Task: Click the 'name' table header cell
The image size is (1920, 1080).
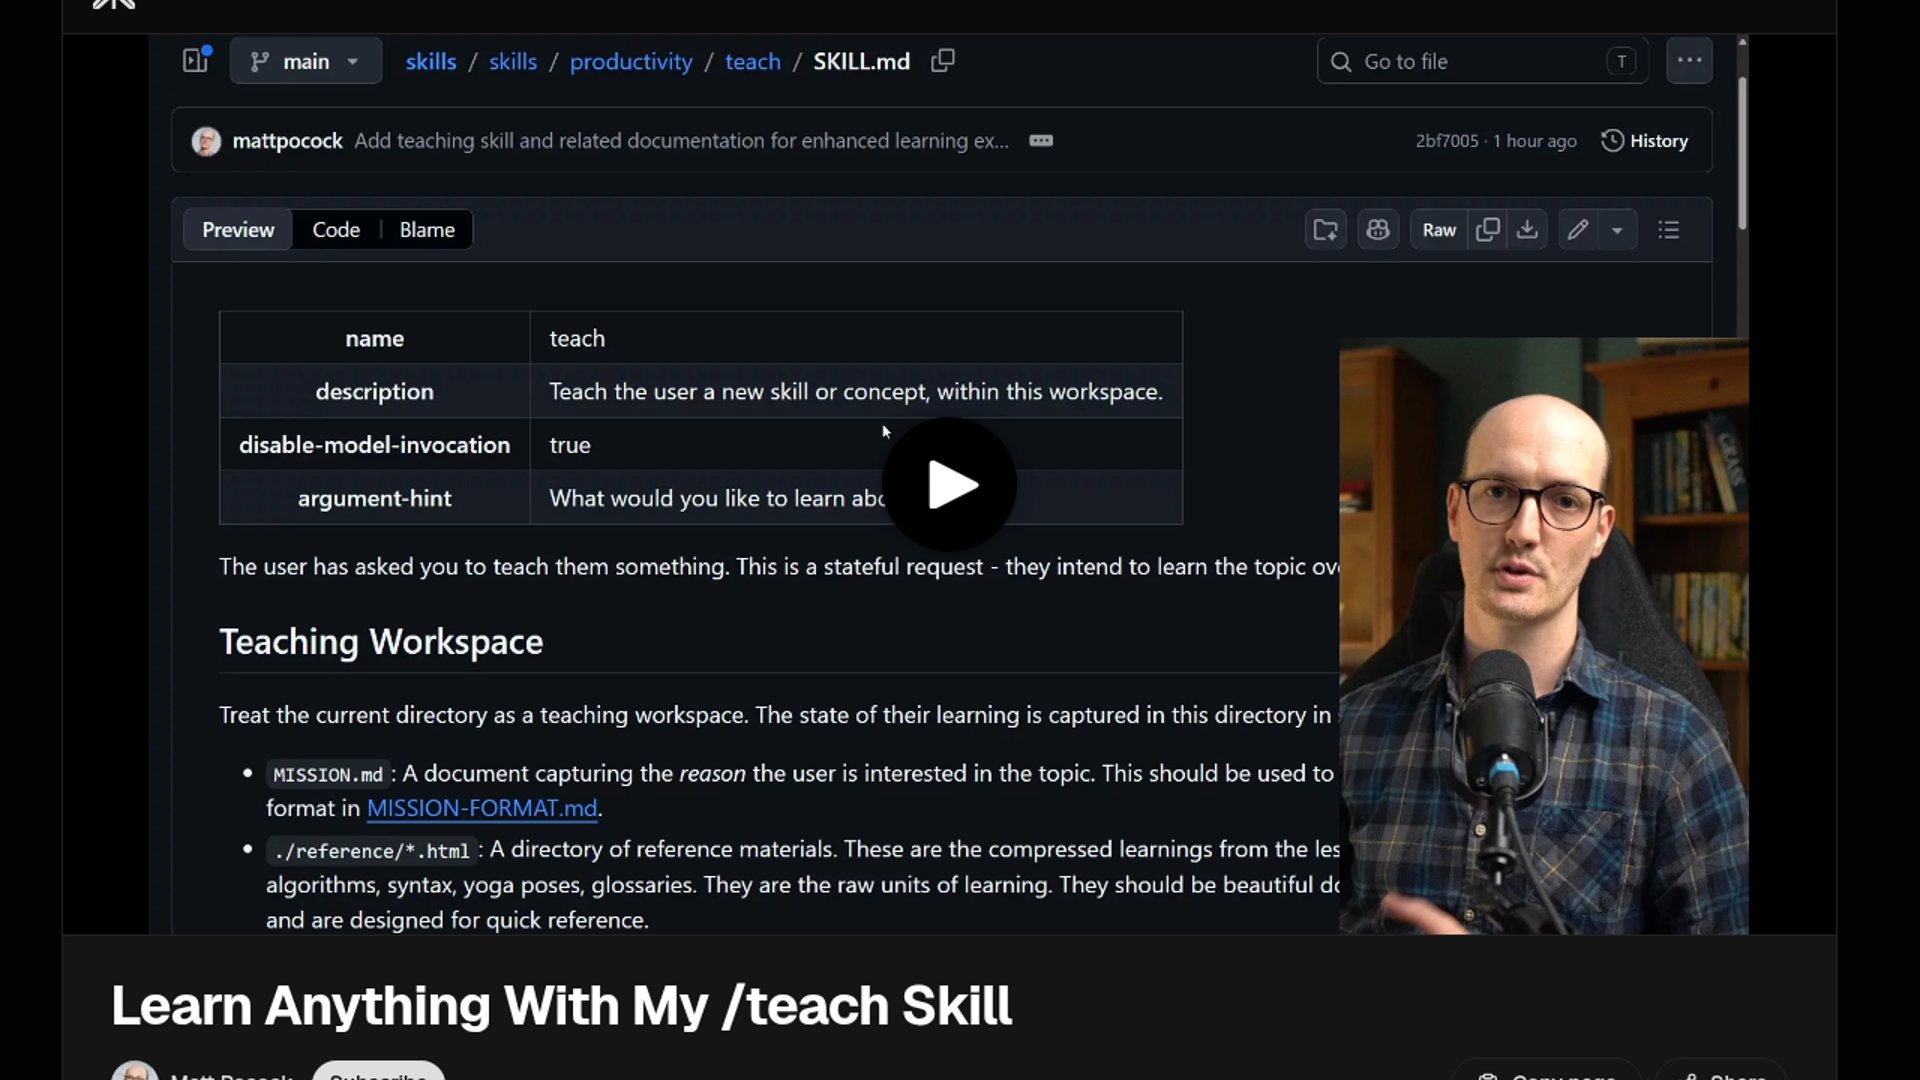Action: pos(374,338)
